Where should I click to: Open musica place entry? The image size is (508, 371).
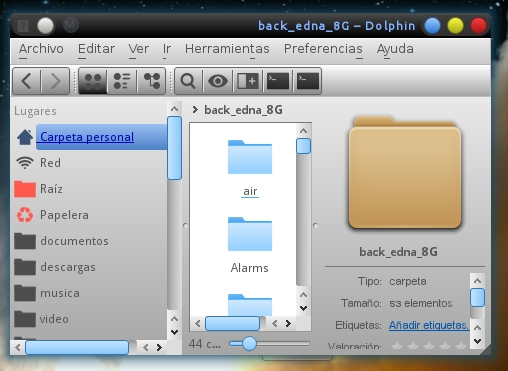(60, 293)
